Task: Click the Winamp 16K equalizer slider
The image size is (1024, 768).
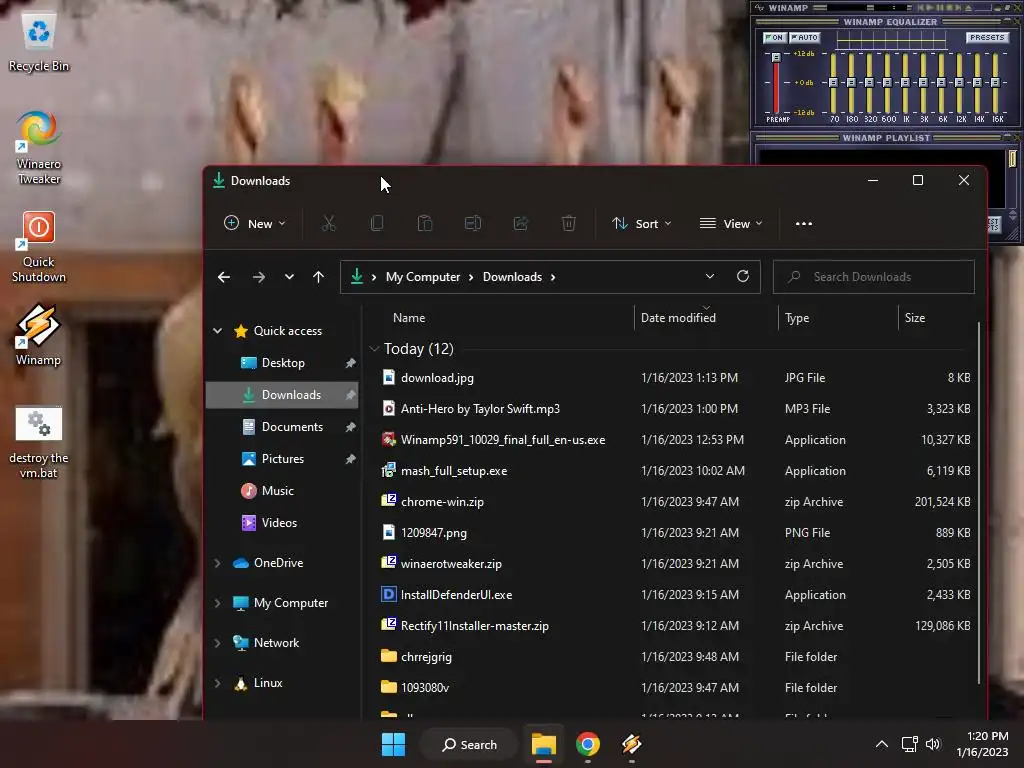Action: point(995,83)
